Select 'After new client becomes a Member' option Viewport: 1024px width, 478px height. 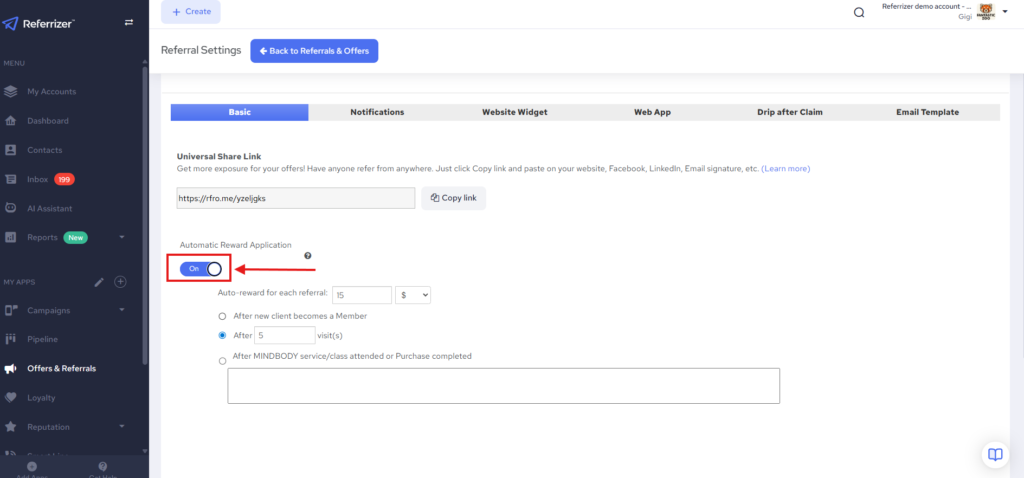(222, 316)
